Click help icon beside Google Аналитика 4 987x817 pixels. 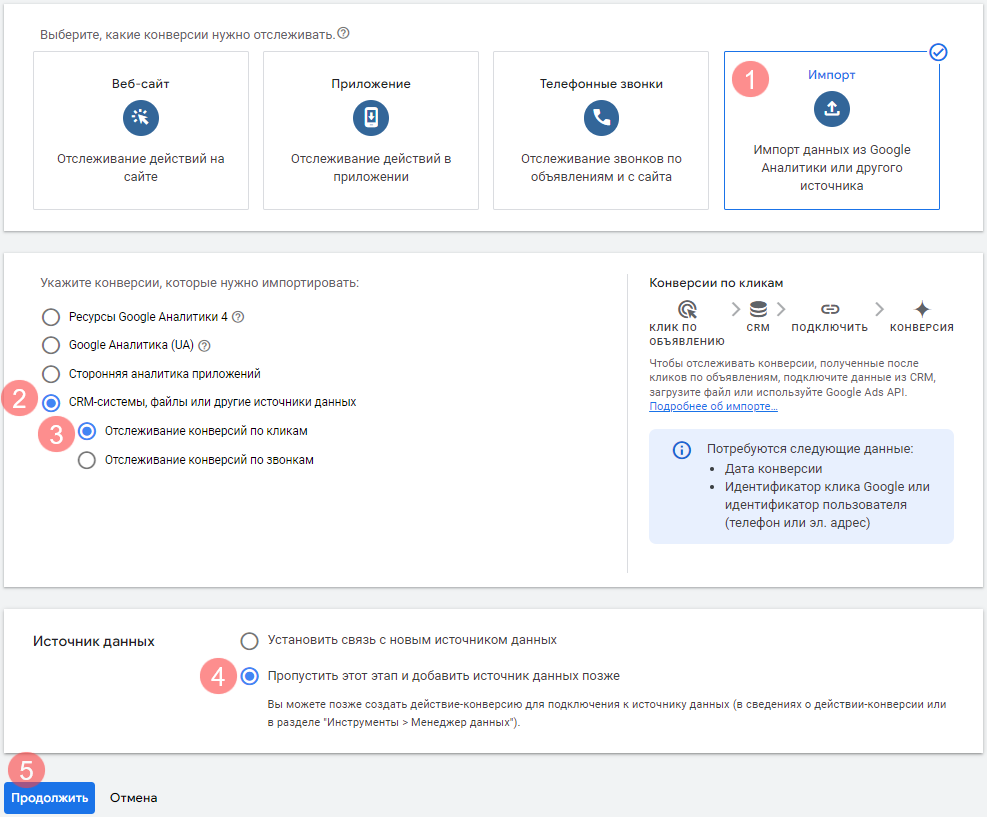(238, 317)
